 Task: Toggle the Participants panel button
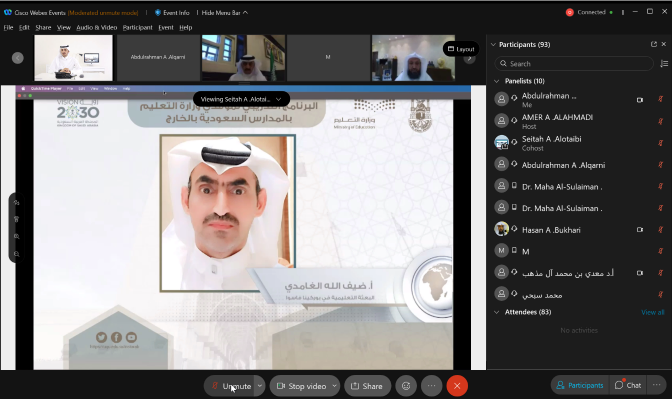click(579, 385)
